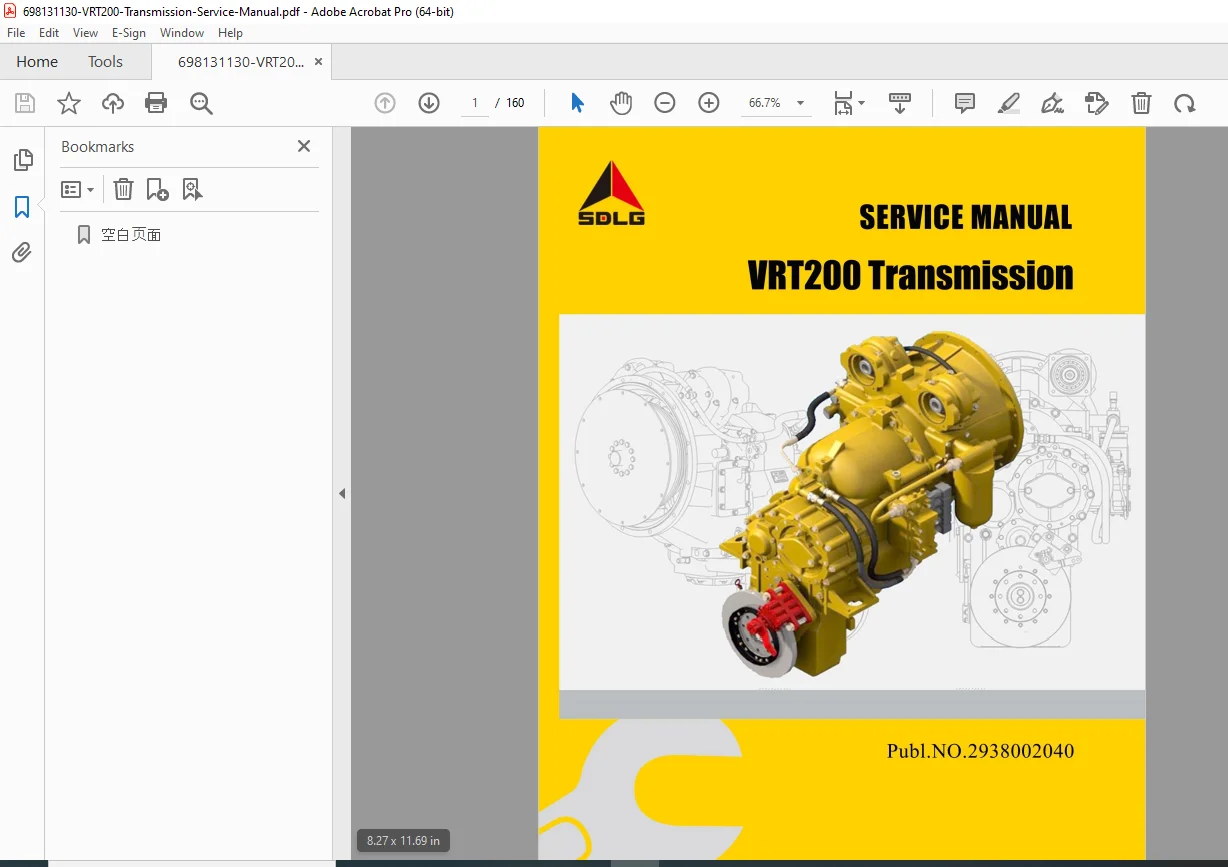Open the find text magnifier icon

201,103
